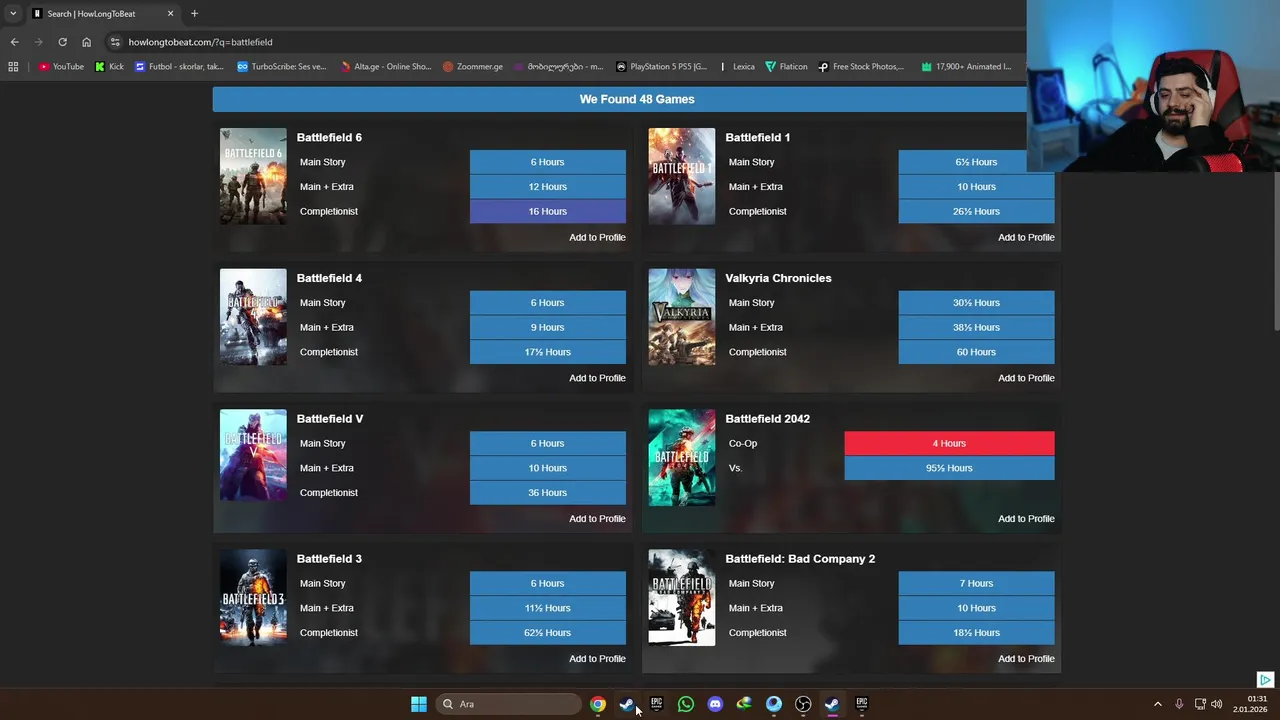Open the Battlefield 6 title link
The height and width of the screenshot is (720, 1280).
pos(329,137)
